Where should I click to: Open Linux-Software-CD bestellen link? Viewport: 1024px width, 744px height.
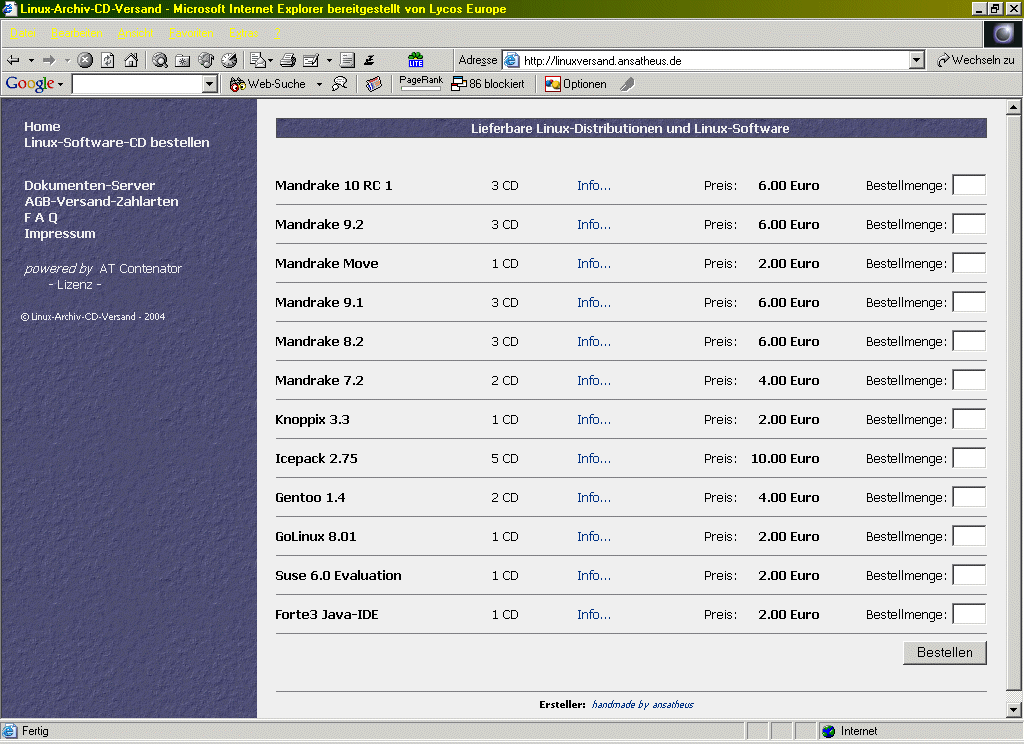[117, 142]
